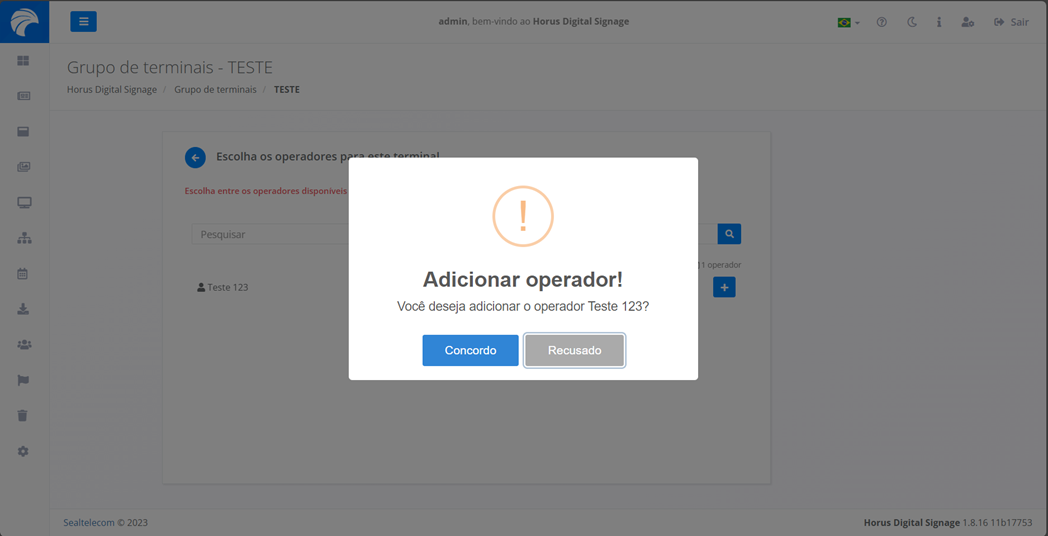This screenshot has height=536, width=1048.
Task: Open the help question mark icon
Action: [x=881, y=22]
